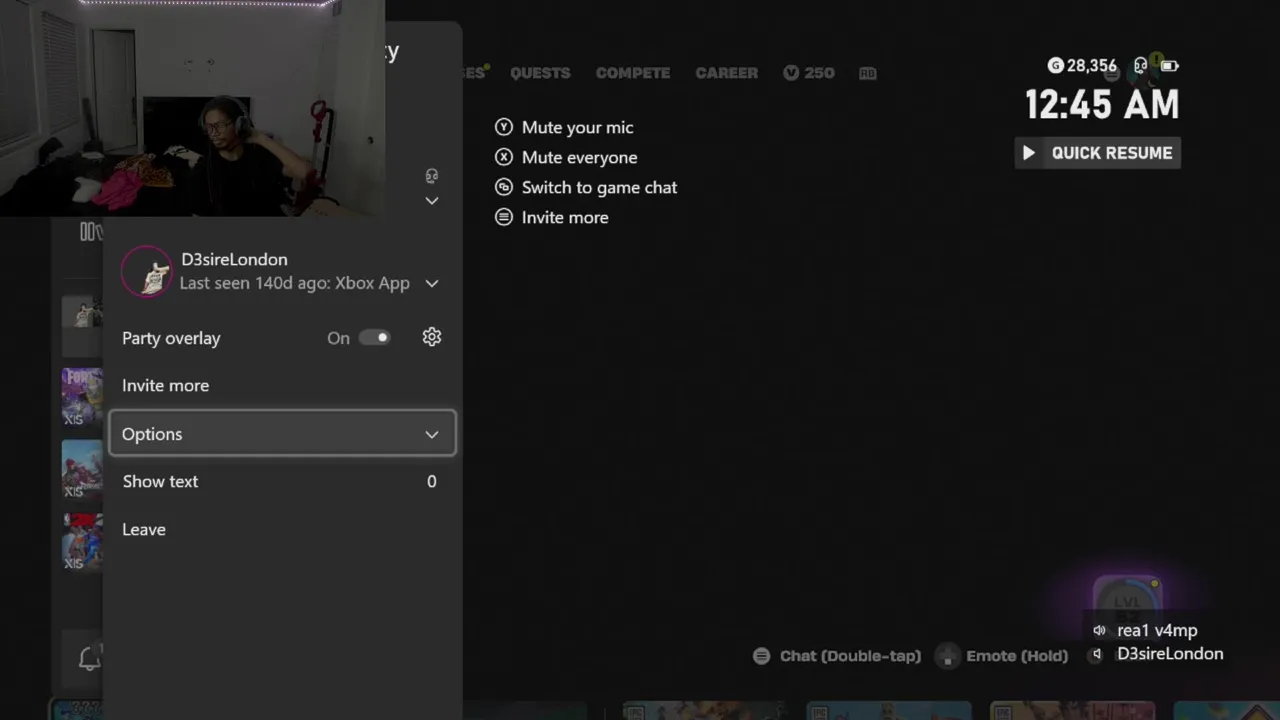Click menu button icon beside Invite more hint
Viewport: 1280px width, 720px height.
(x=504, y=217)
